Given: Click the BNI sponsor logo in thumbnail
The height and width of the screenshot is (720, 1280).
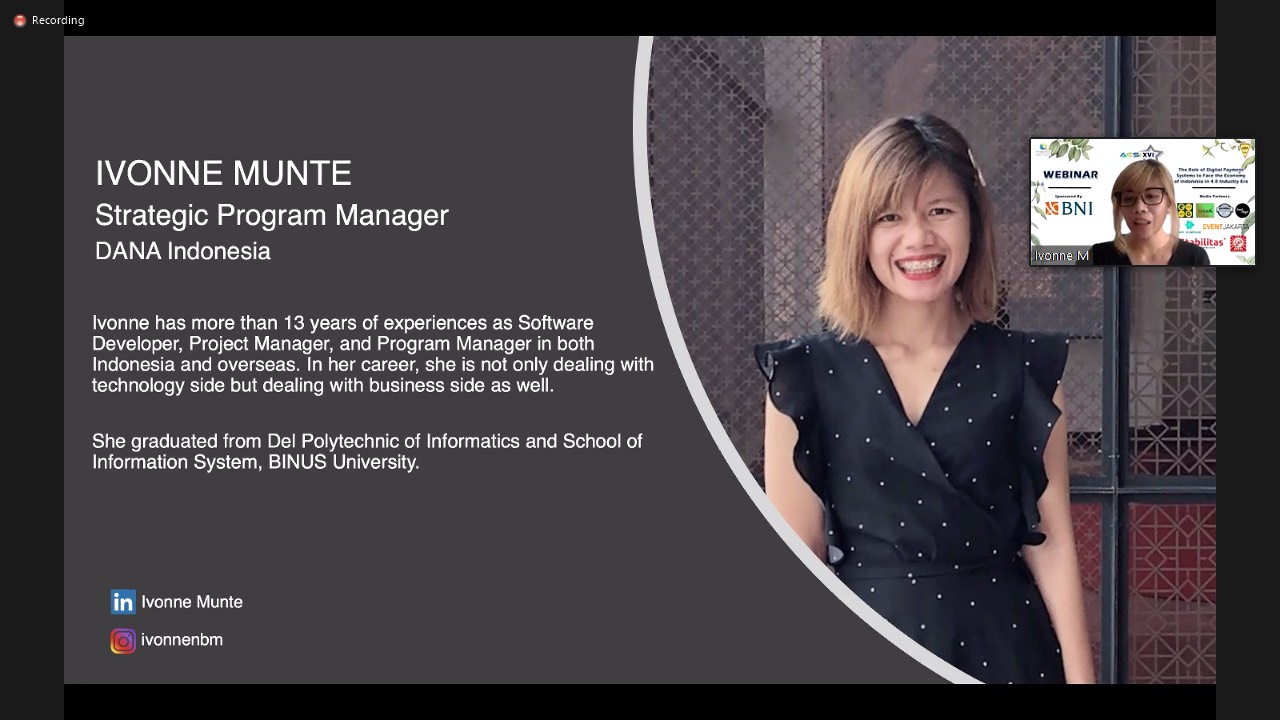Looking at the screenshot, I should (1070, 209).
